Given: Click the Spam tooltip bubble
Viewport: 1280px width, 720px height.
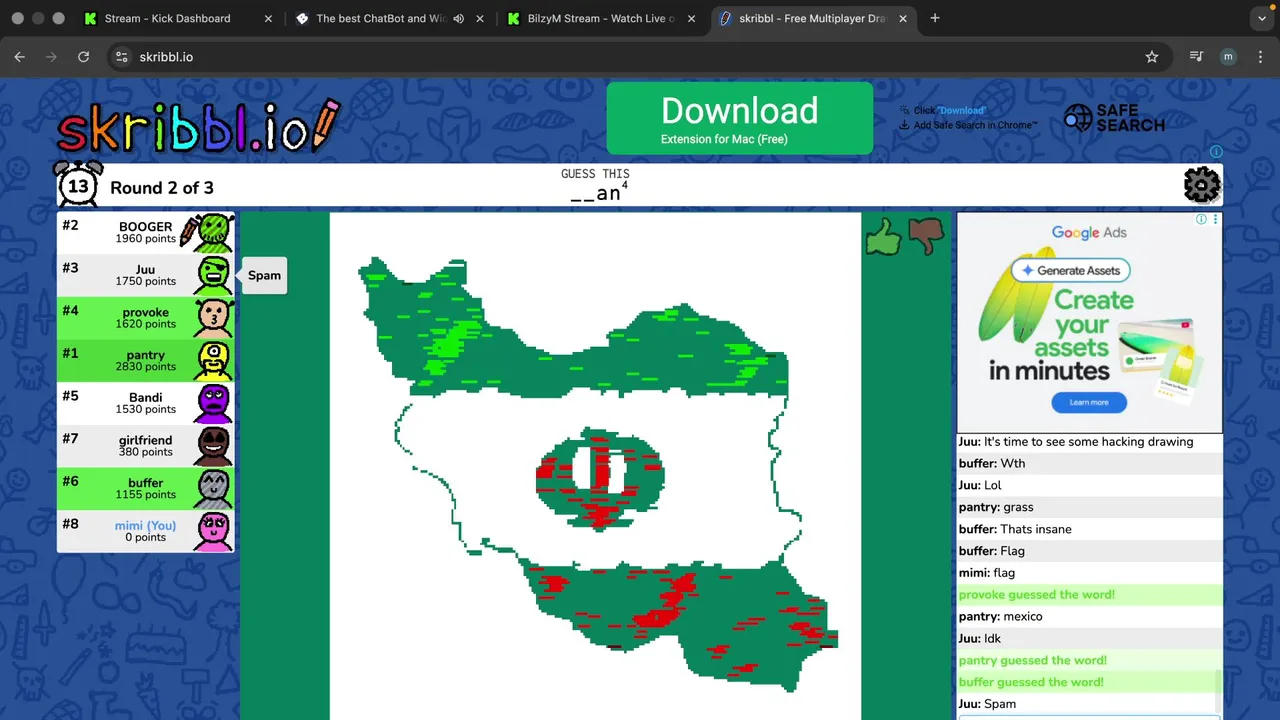Looking at the screenshot, I should coord(264,275).
